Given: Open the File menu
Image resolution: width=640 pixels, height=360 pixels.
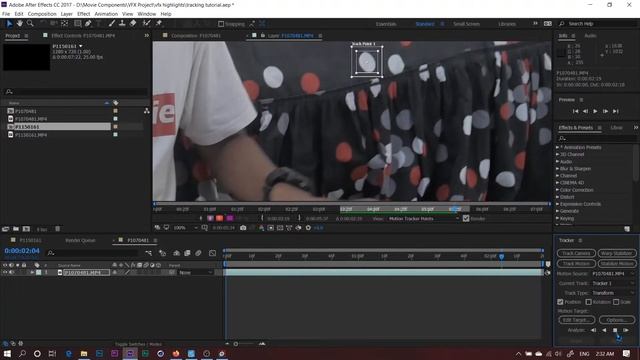Looking at the screenshot, I should pos(6,14).
